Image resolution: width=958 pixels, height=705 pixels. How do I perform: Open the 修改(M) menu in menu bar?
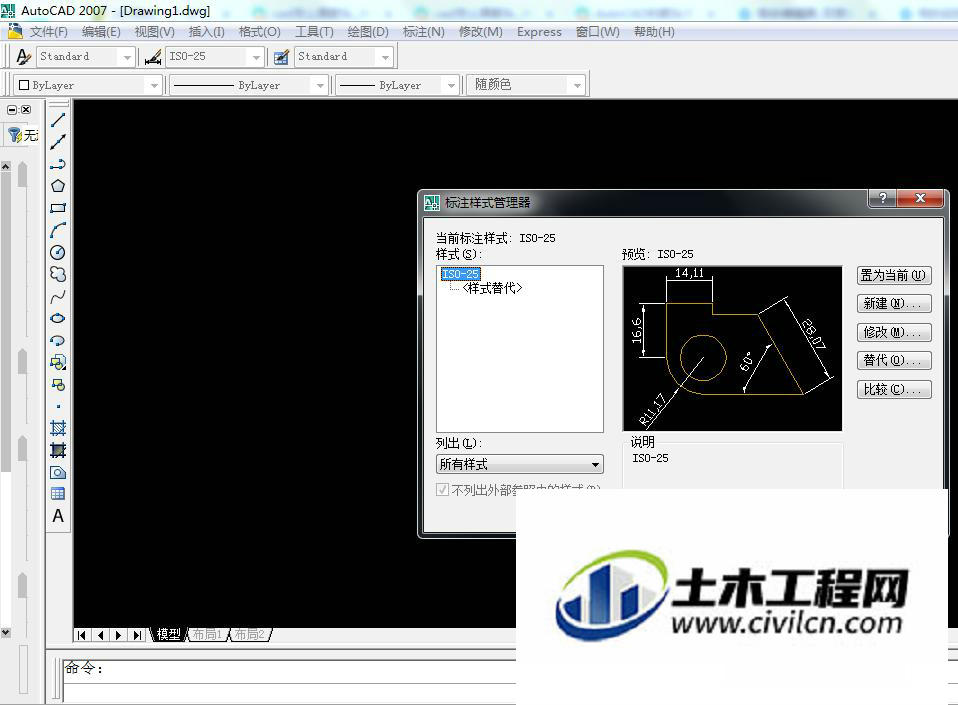click(x=481, y=32)
